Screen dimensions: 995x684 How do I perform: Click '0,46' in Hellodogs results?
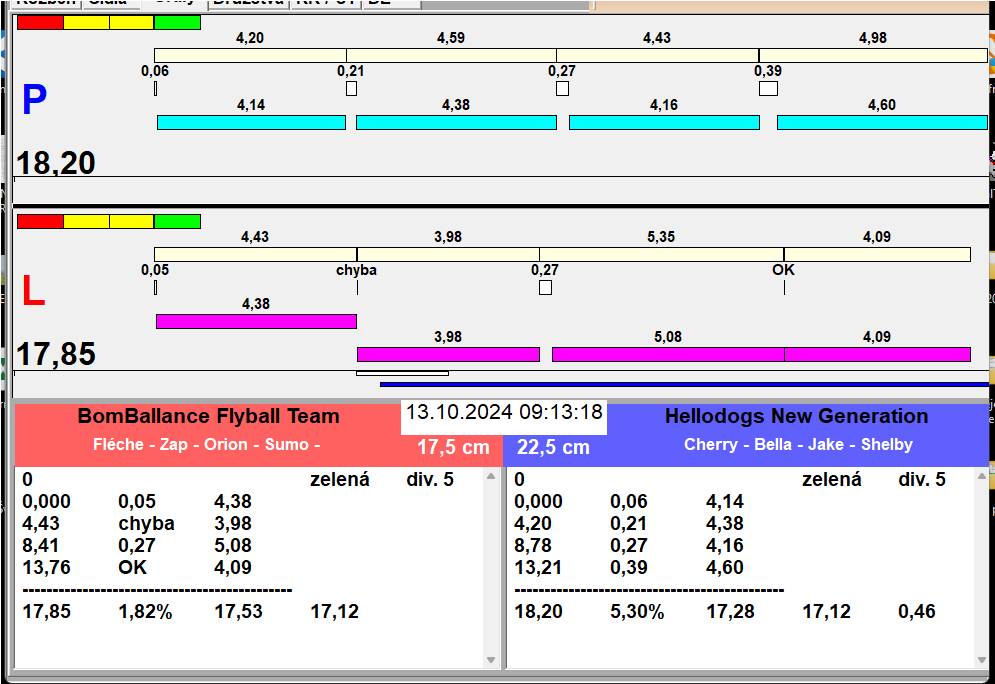pyautogui.click(x=916, y=612)
